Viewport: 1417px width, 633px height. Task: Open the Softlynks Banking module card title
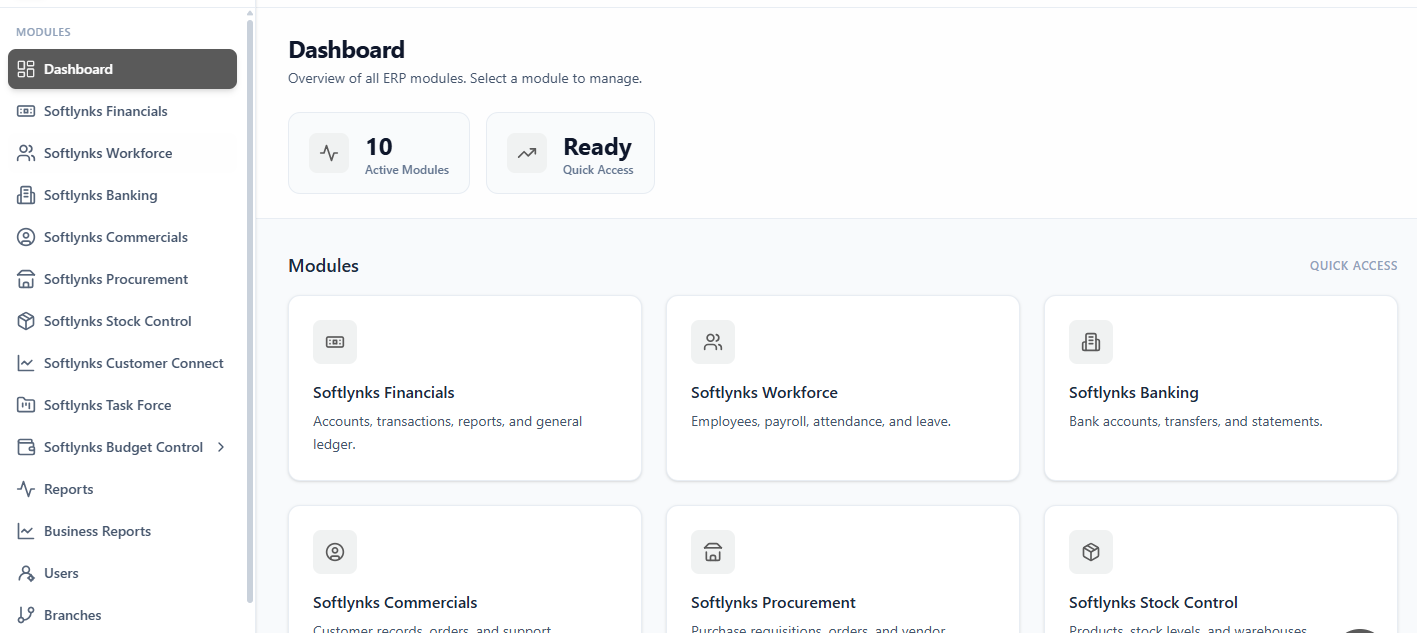(1133, 393)
